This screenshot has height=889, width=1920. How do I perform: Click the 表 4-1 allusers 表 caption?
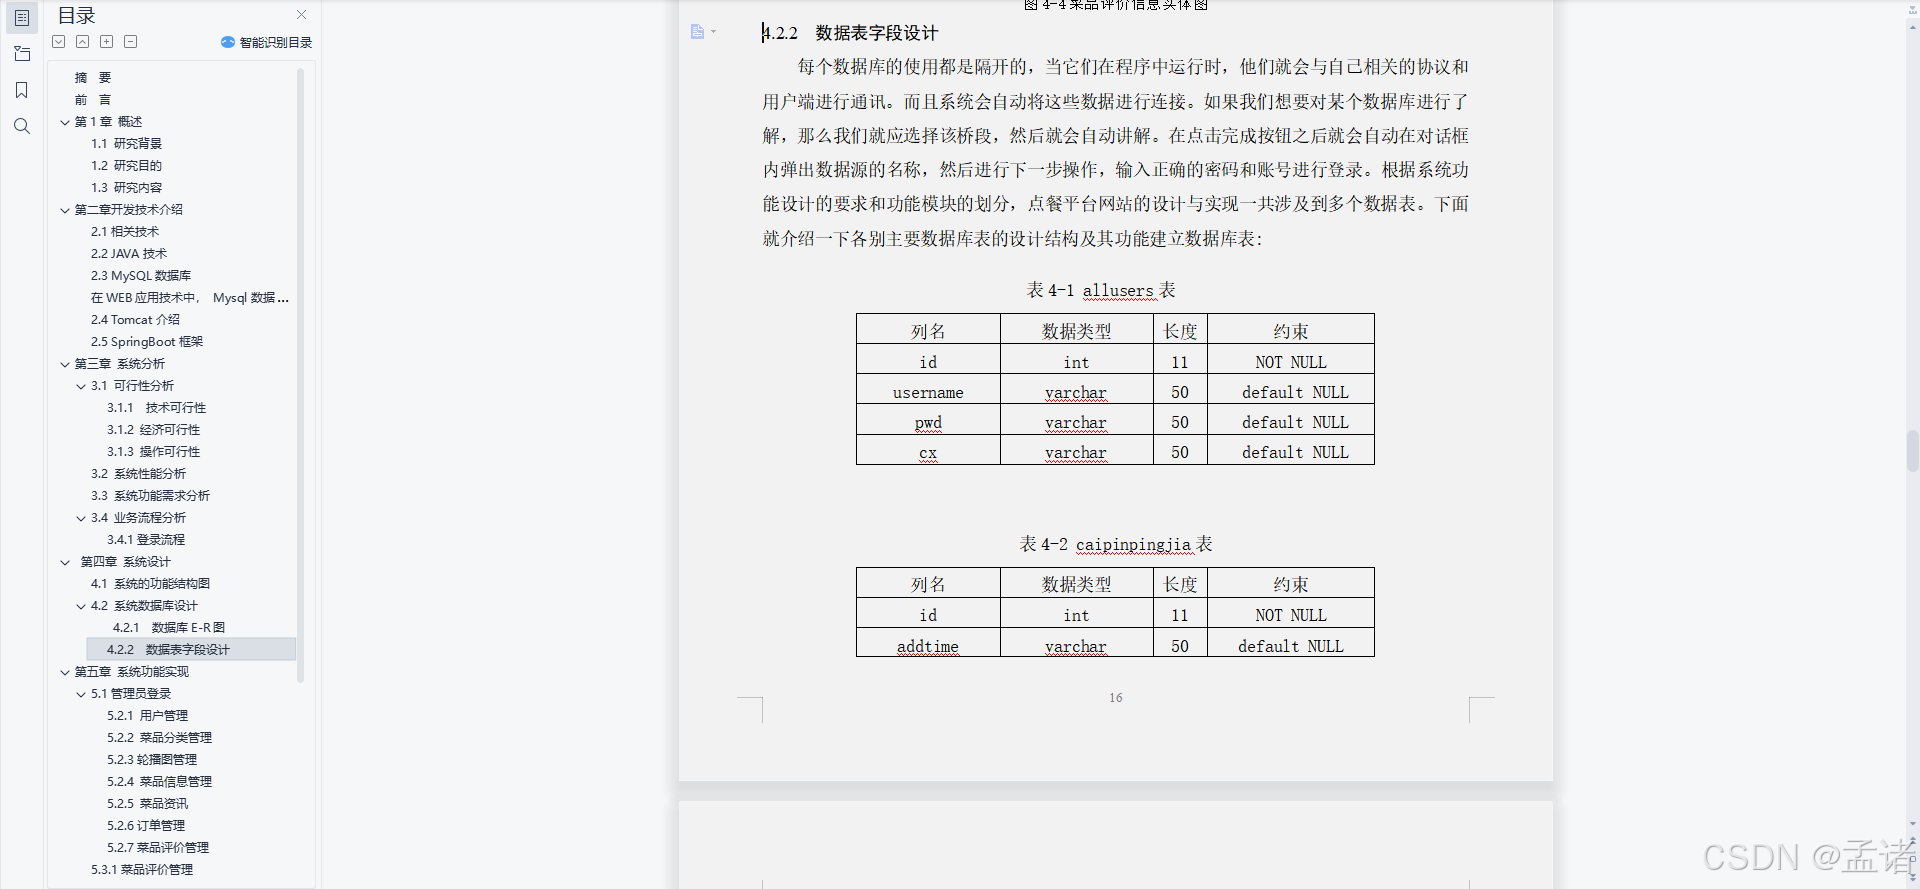coord(1101,290)
